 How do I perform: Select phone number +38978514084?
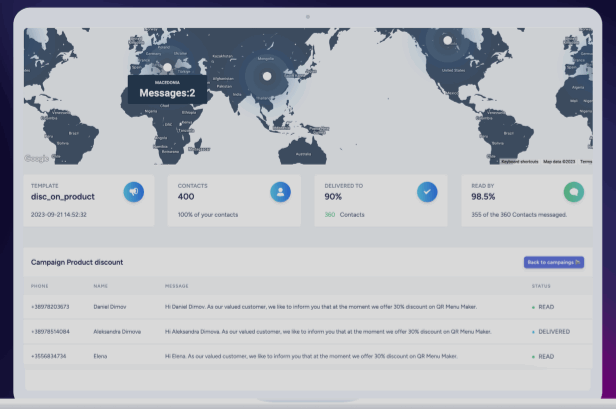pyautogui.click(x=50, y=332)
